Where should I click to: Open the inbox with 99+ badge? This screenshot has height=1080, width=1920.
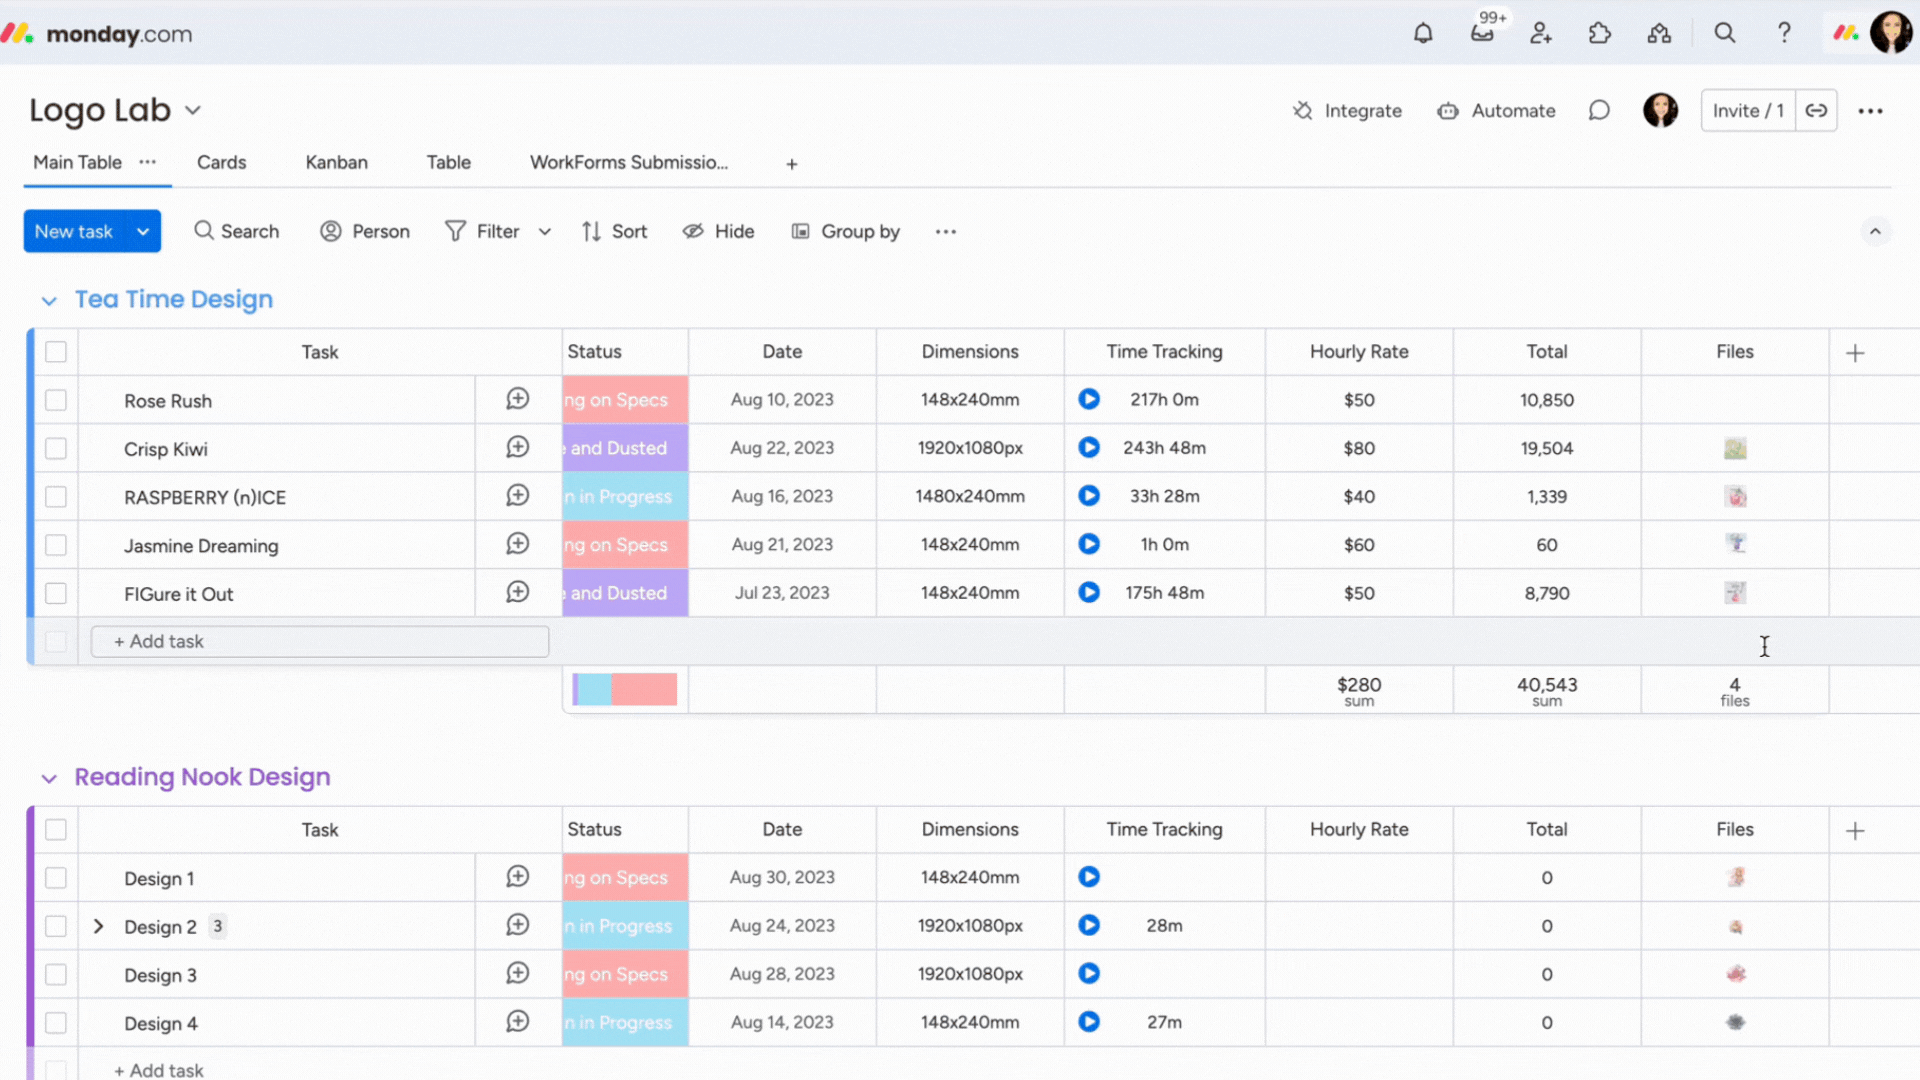point(1482,33)
